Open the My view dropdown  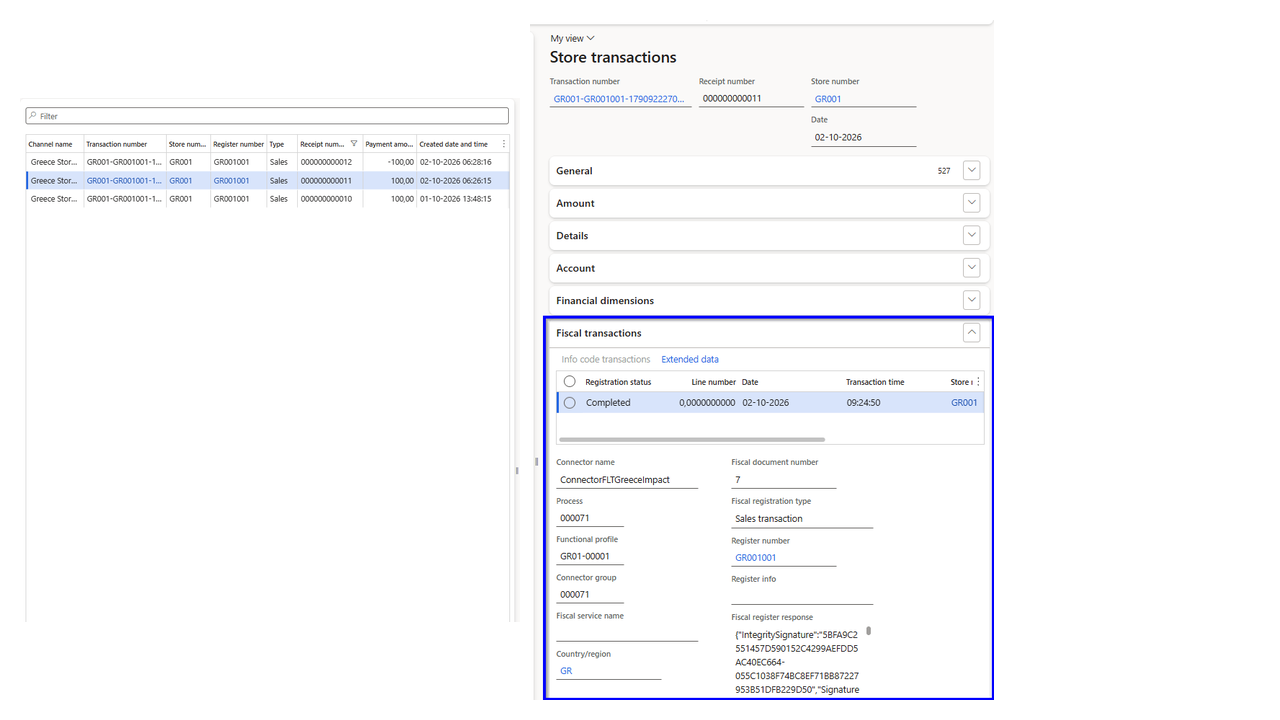(x=572, y=38)
